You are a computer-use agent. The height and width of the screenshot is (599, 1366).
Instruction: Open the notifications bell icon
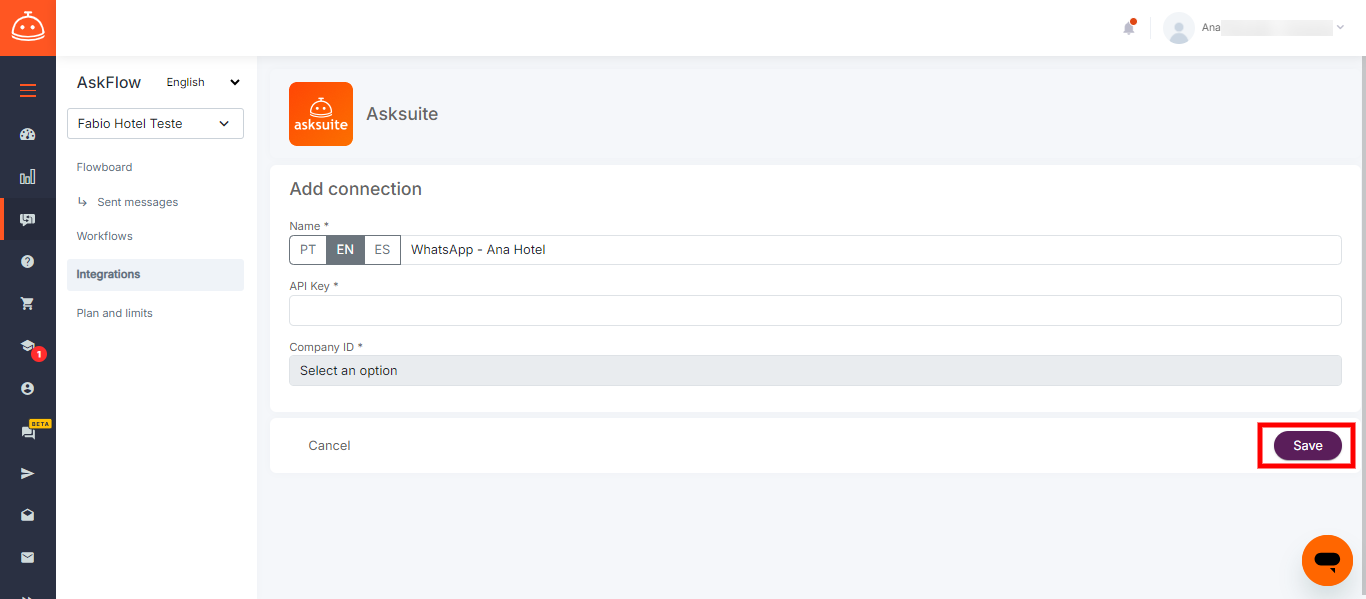click(x=1129, y=28)
